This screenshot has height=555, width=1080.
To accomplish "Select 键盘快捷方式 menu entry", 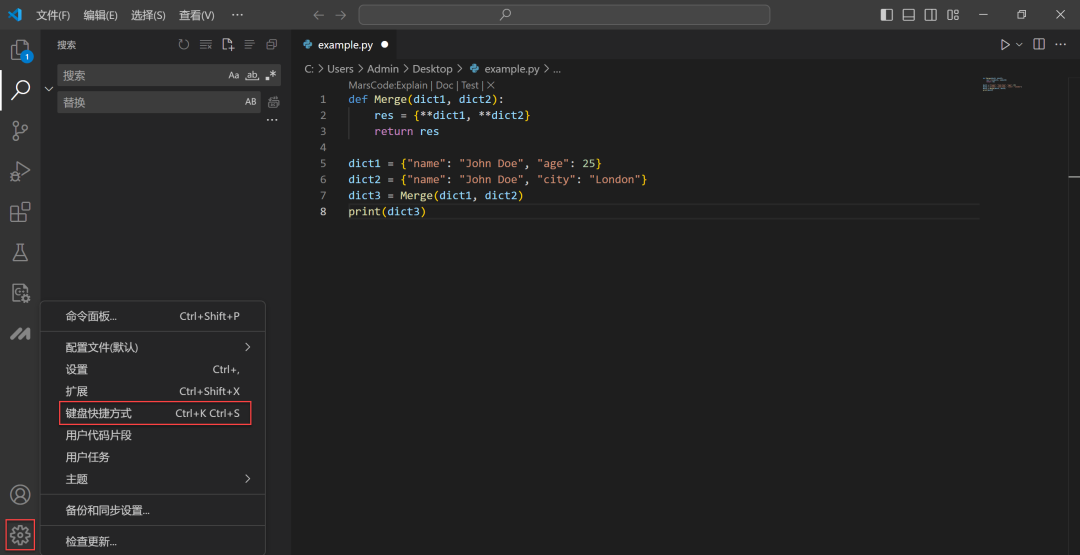I will (x=155, y=413).
